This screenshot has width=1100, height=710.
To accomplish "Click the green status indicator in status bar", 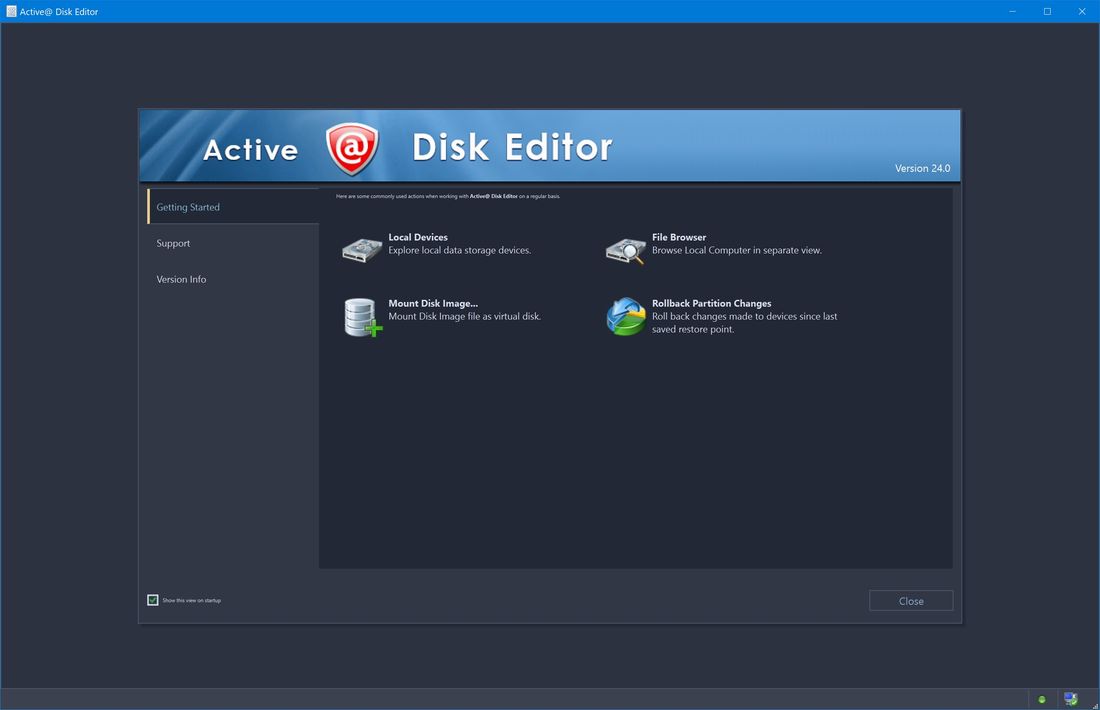I will pyautogui.click(x=1041, y=699).
